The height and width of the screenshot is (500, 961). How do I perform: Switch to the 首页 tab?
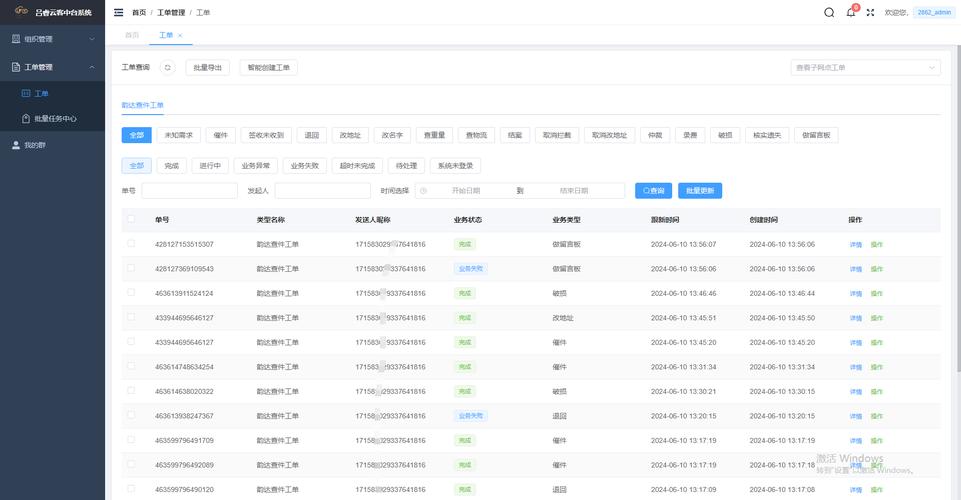[x=132, y=36]
